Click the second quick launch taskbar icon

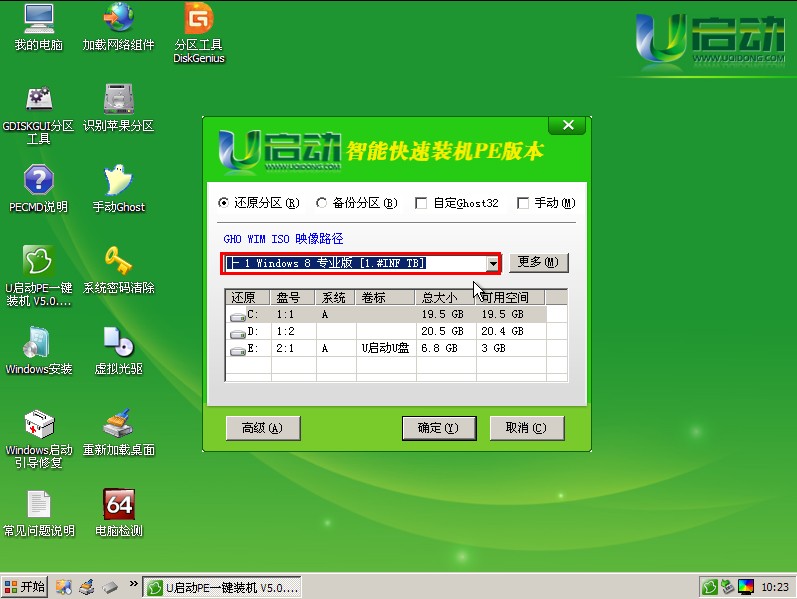tap(87, 587)
